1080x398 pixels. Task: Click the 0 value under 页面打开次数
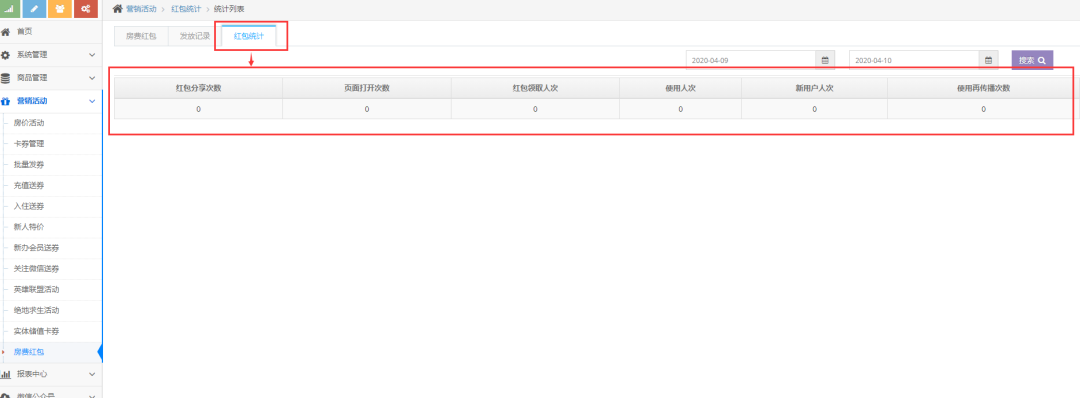click(x=366, y=109)
